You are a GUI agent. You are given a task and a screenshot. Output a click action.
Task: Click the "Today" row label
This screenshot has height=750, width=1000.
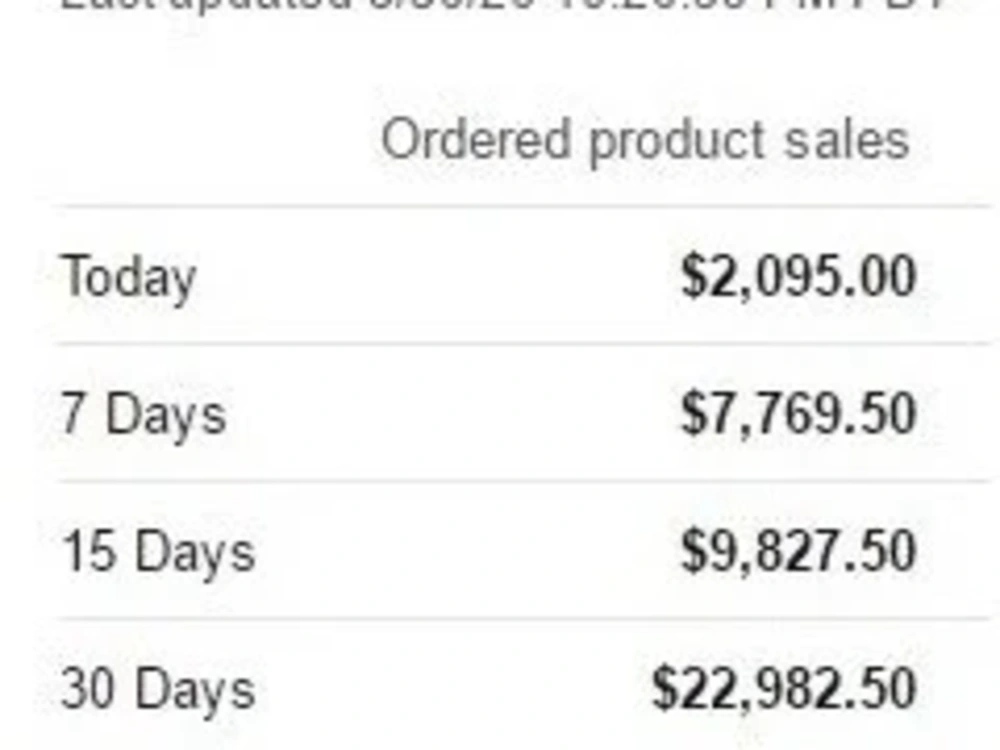[128, 277]
